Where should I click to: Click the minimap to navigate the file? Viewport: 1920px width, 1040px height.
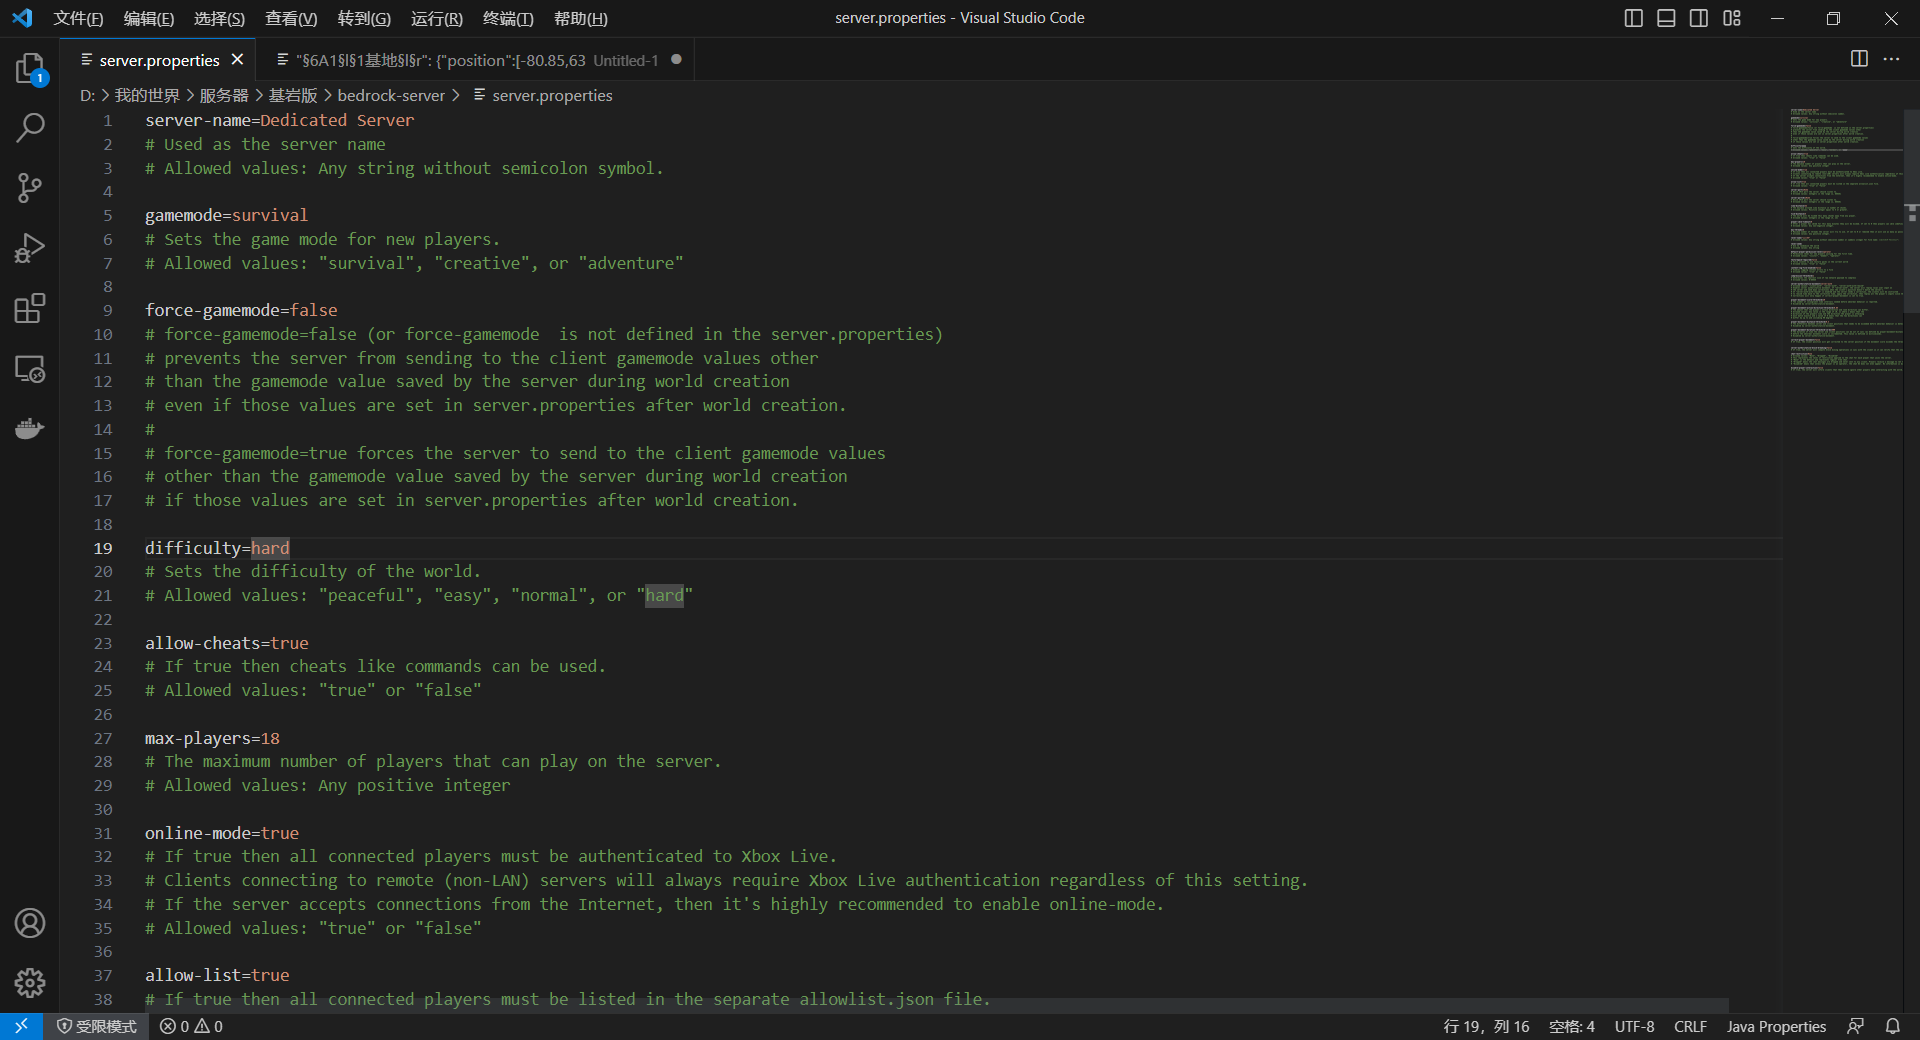(1845, 240)
